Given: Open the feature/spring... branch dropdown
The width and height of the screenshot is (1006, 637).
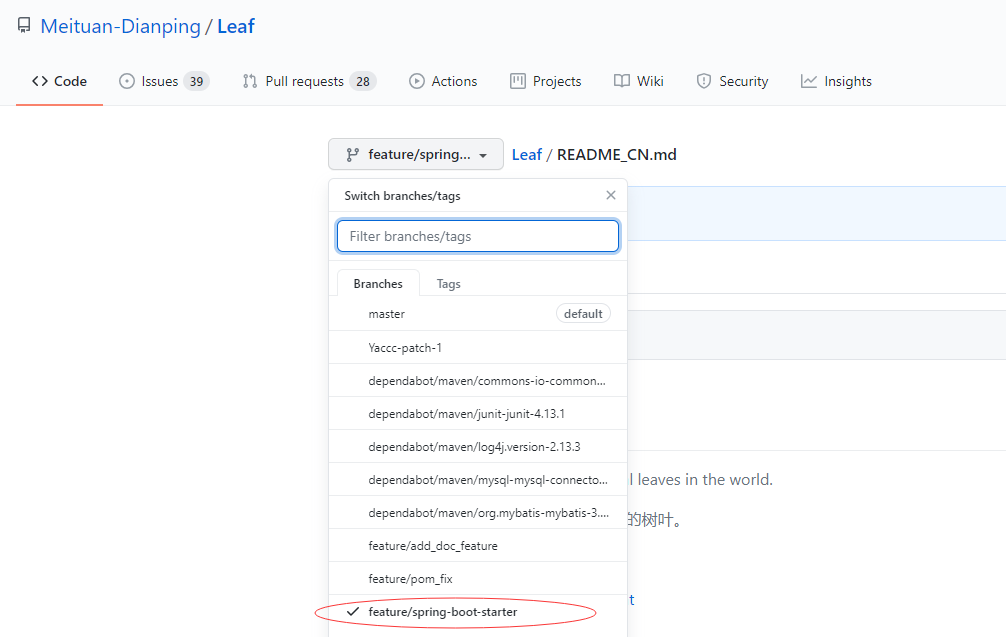Looking at the screenshot, I should 416,155.
